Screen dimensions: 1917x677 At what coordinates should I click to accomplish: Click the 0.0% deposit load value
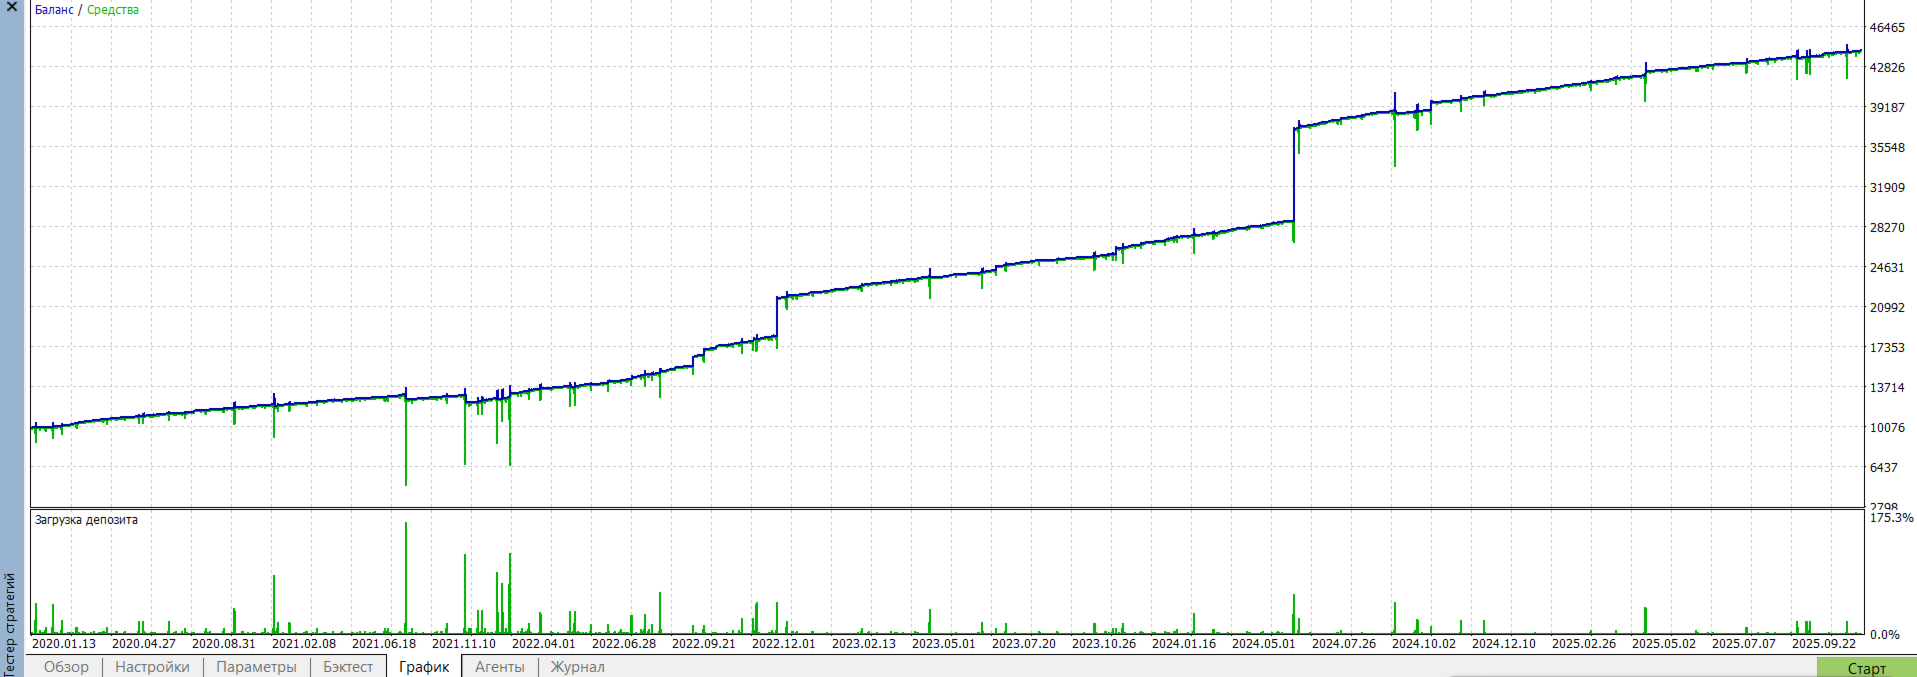[x=1885, y=635]
